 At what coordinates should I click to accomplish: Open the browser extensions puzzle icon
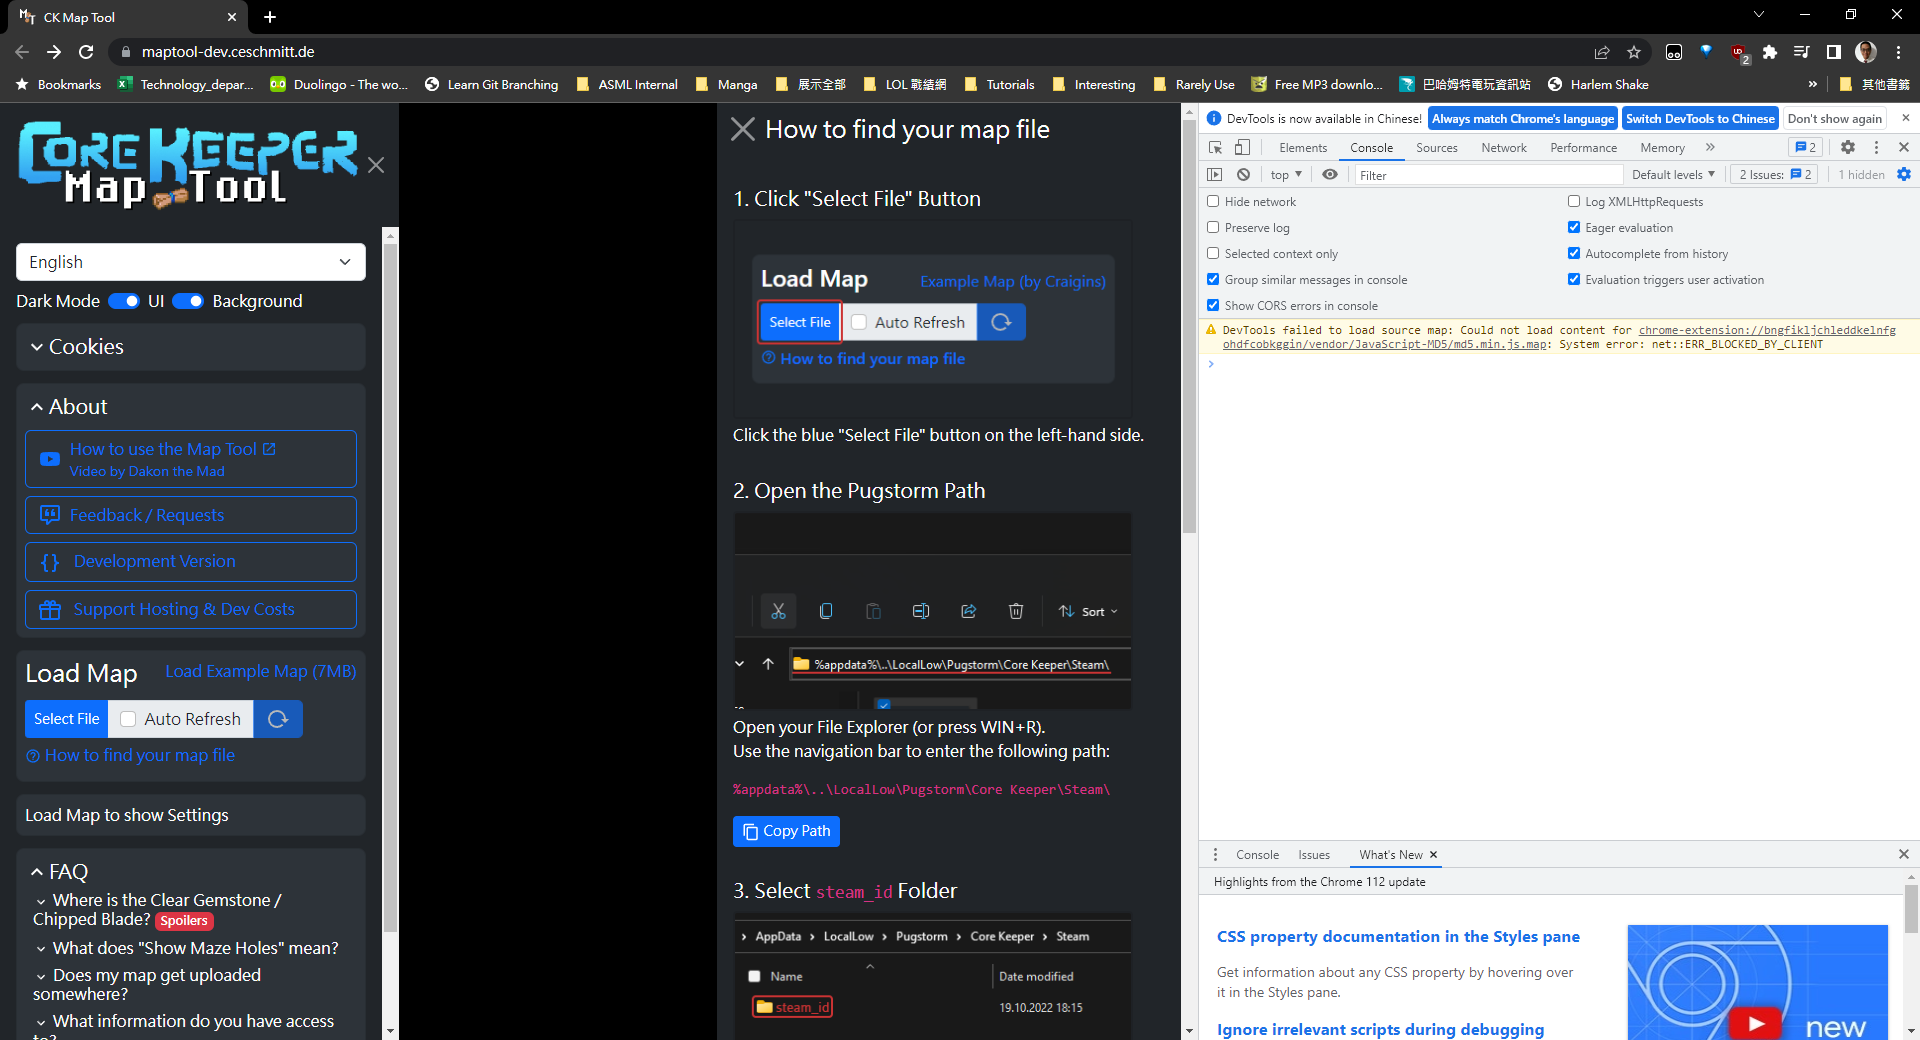tap(1770, 52)
